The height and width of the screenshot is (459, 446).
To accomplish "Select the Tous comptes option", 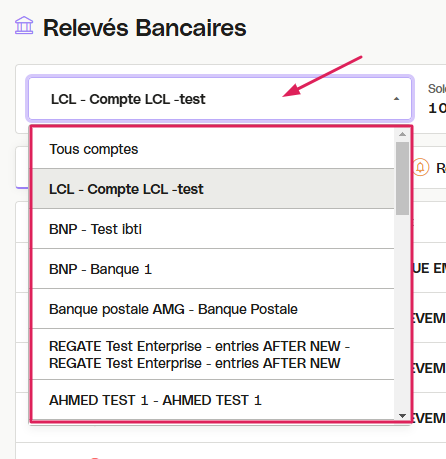I will click(x=213, y=149).
